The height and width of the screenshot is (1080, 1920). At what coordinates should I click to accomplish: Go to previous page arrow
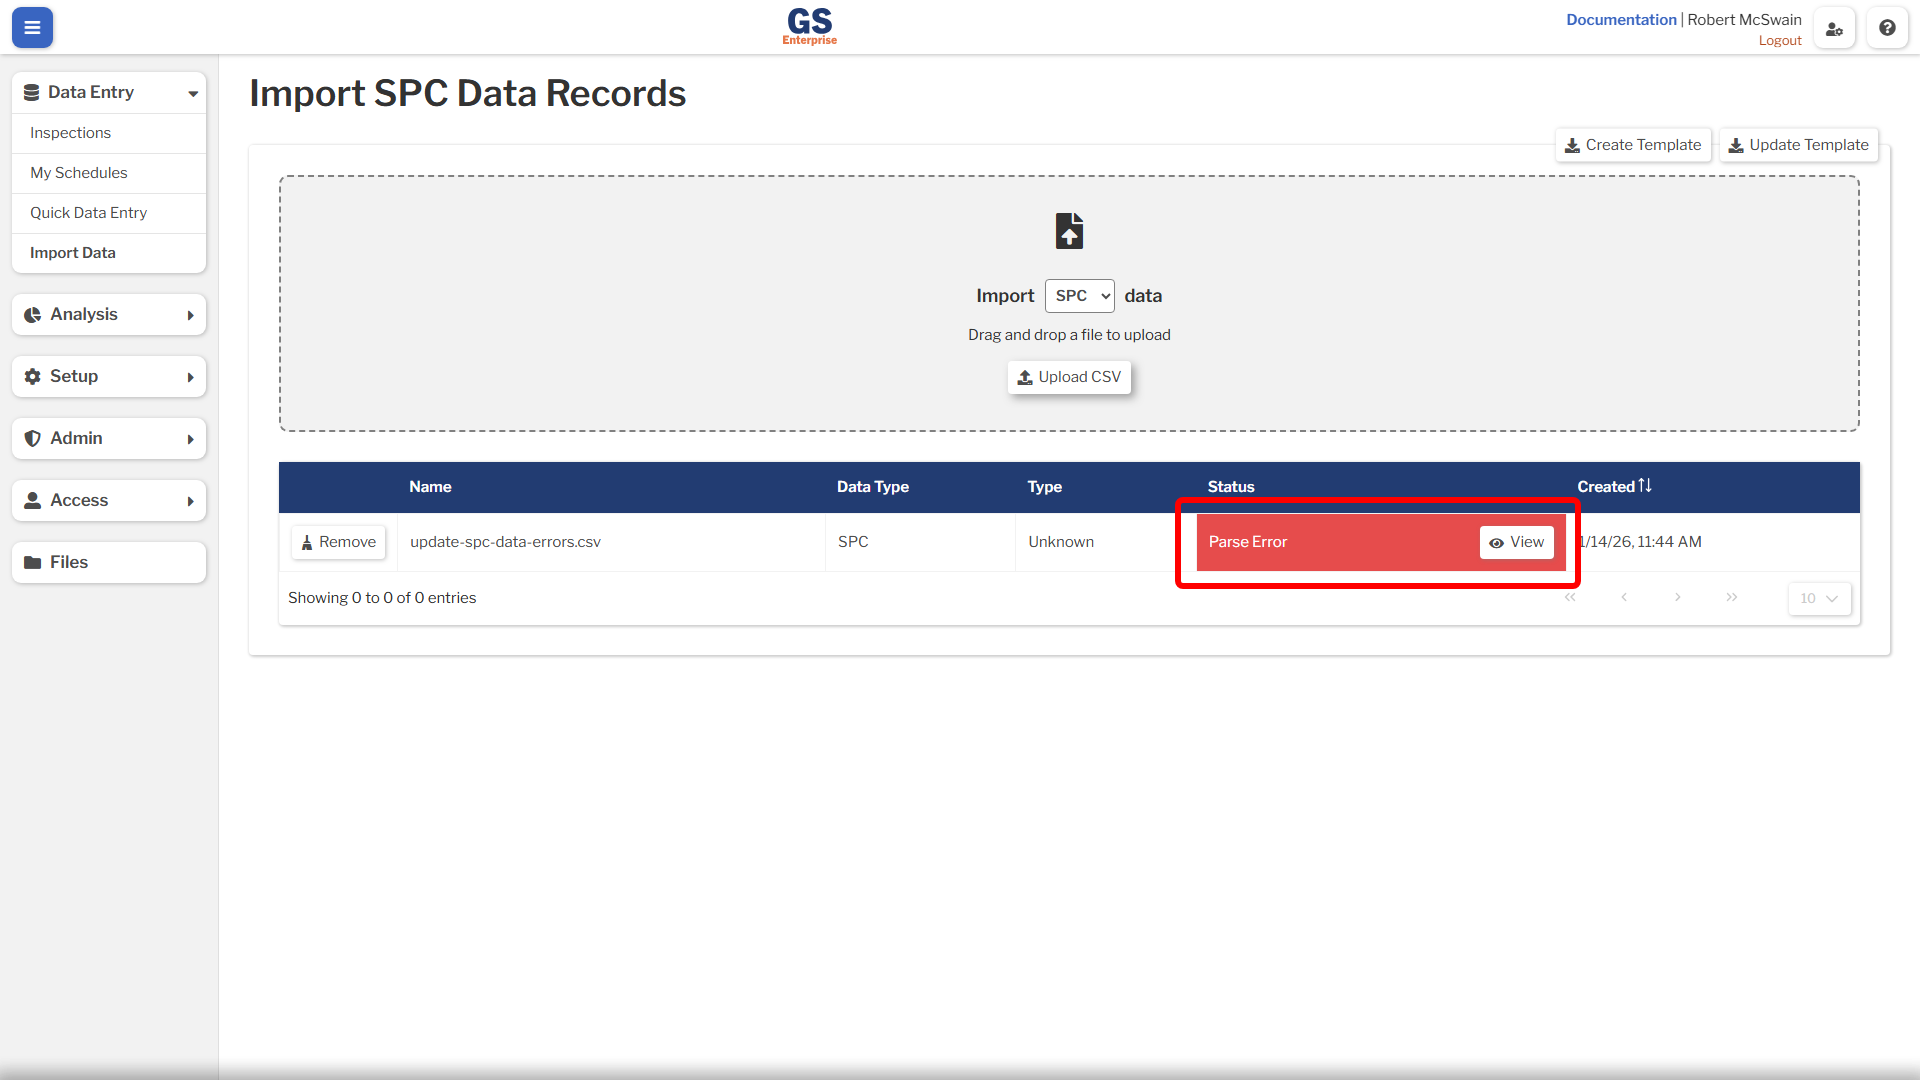[1624, 598]
